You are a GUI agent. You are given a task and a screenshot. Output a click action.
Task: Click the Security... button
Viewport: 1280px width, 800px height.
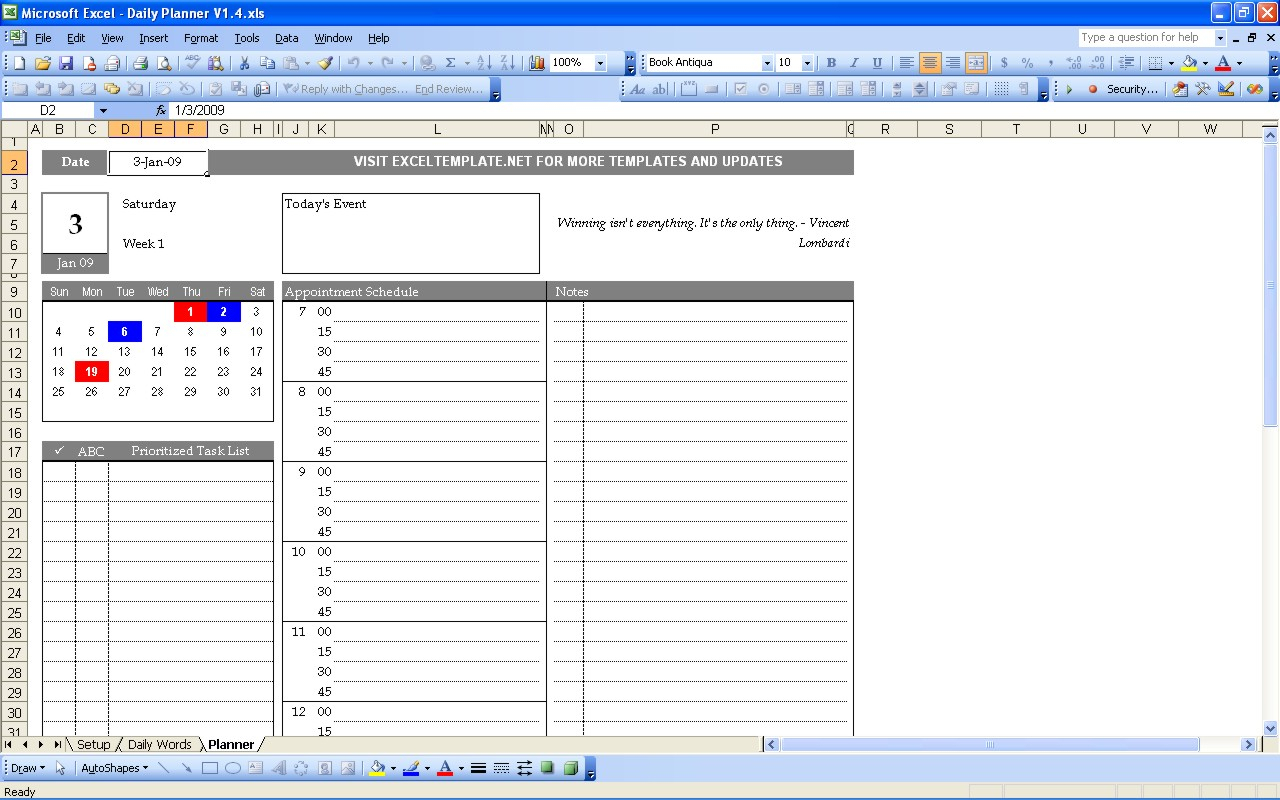click(x=1132, y=89)
